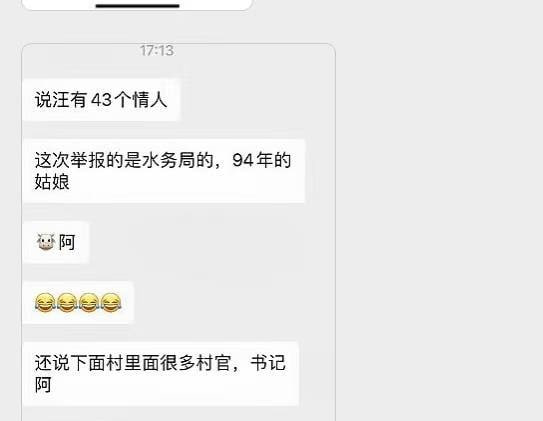The height and width of the screenshot is (421, 543).
Task: Select the message about 村官 and 书记
Action: 160,374
